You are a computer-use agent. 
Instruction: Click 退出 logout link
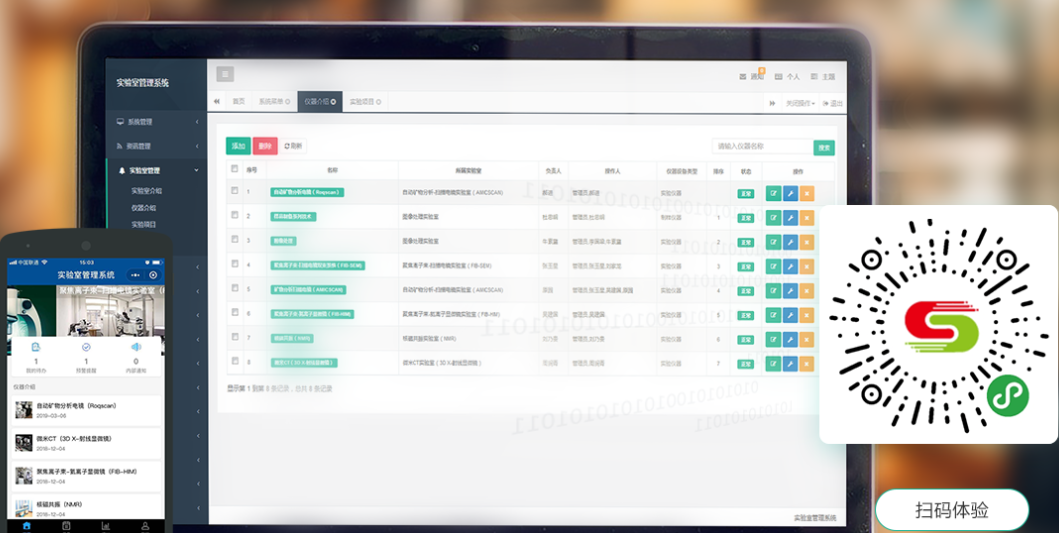pyautogui.click(x=833, y=103)
